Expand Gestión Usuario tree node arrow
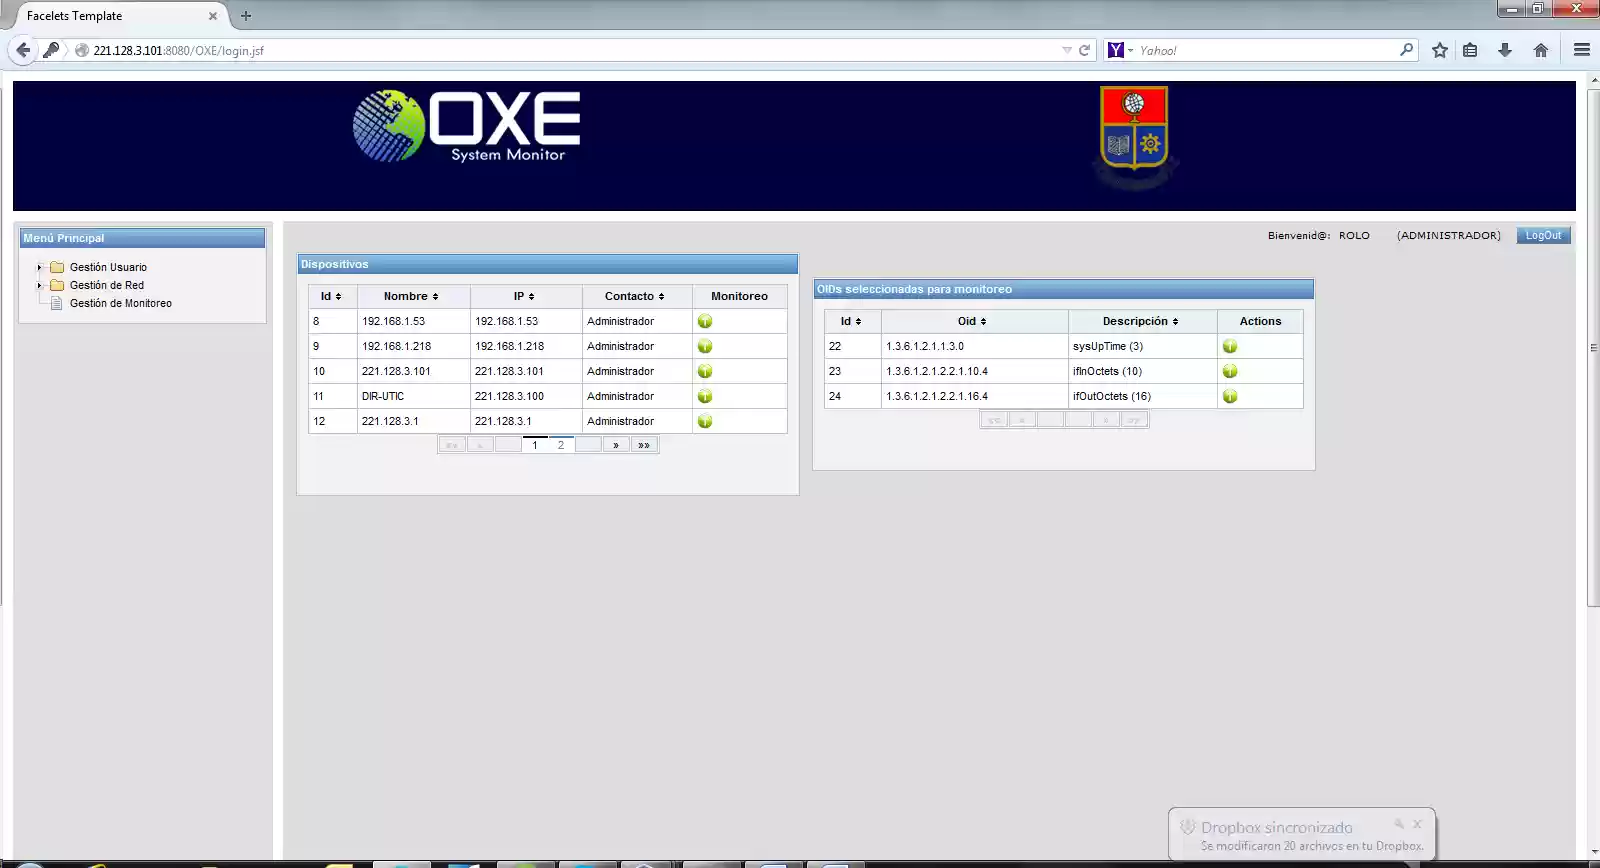This screenshot has width=1600, height=868. click(40, 267)
